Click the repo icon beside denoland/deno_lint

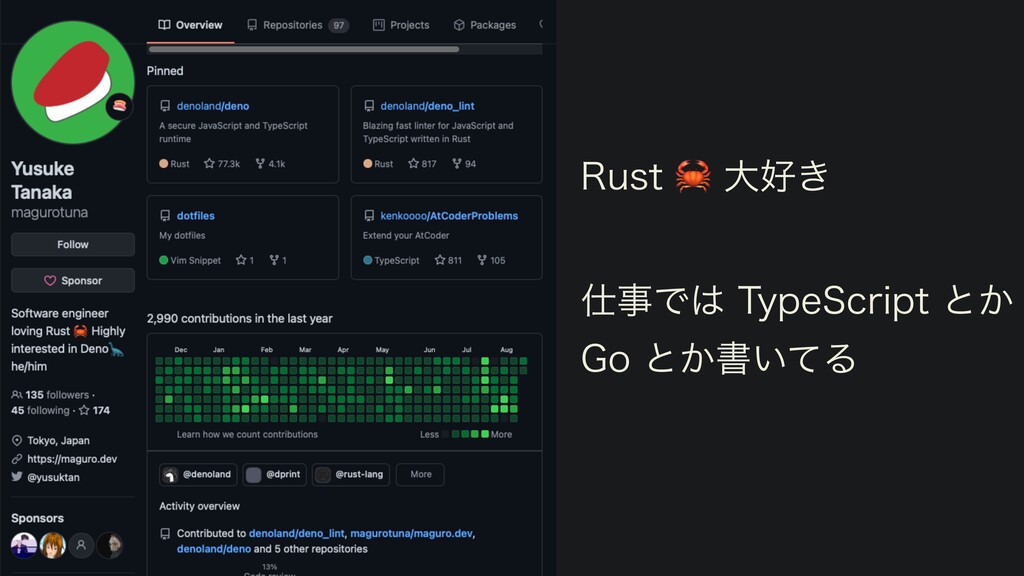[x=369, y=106]
